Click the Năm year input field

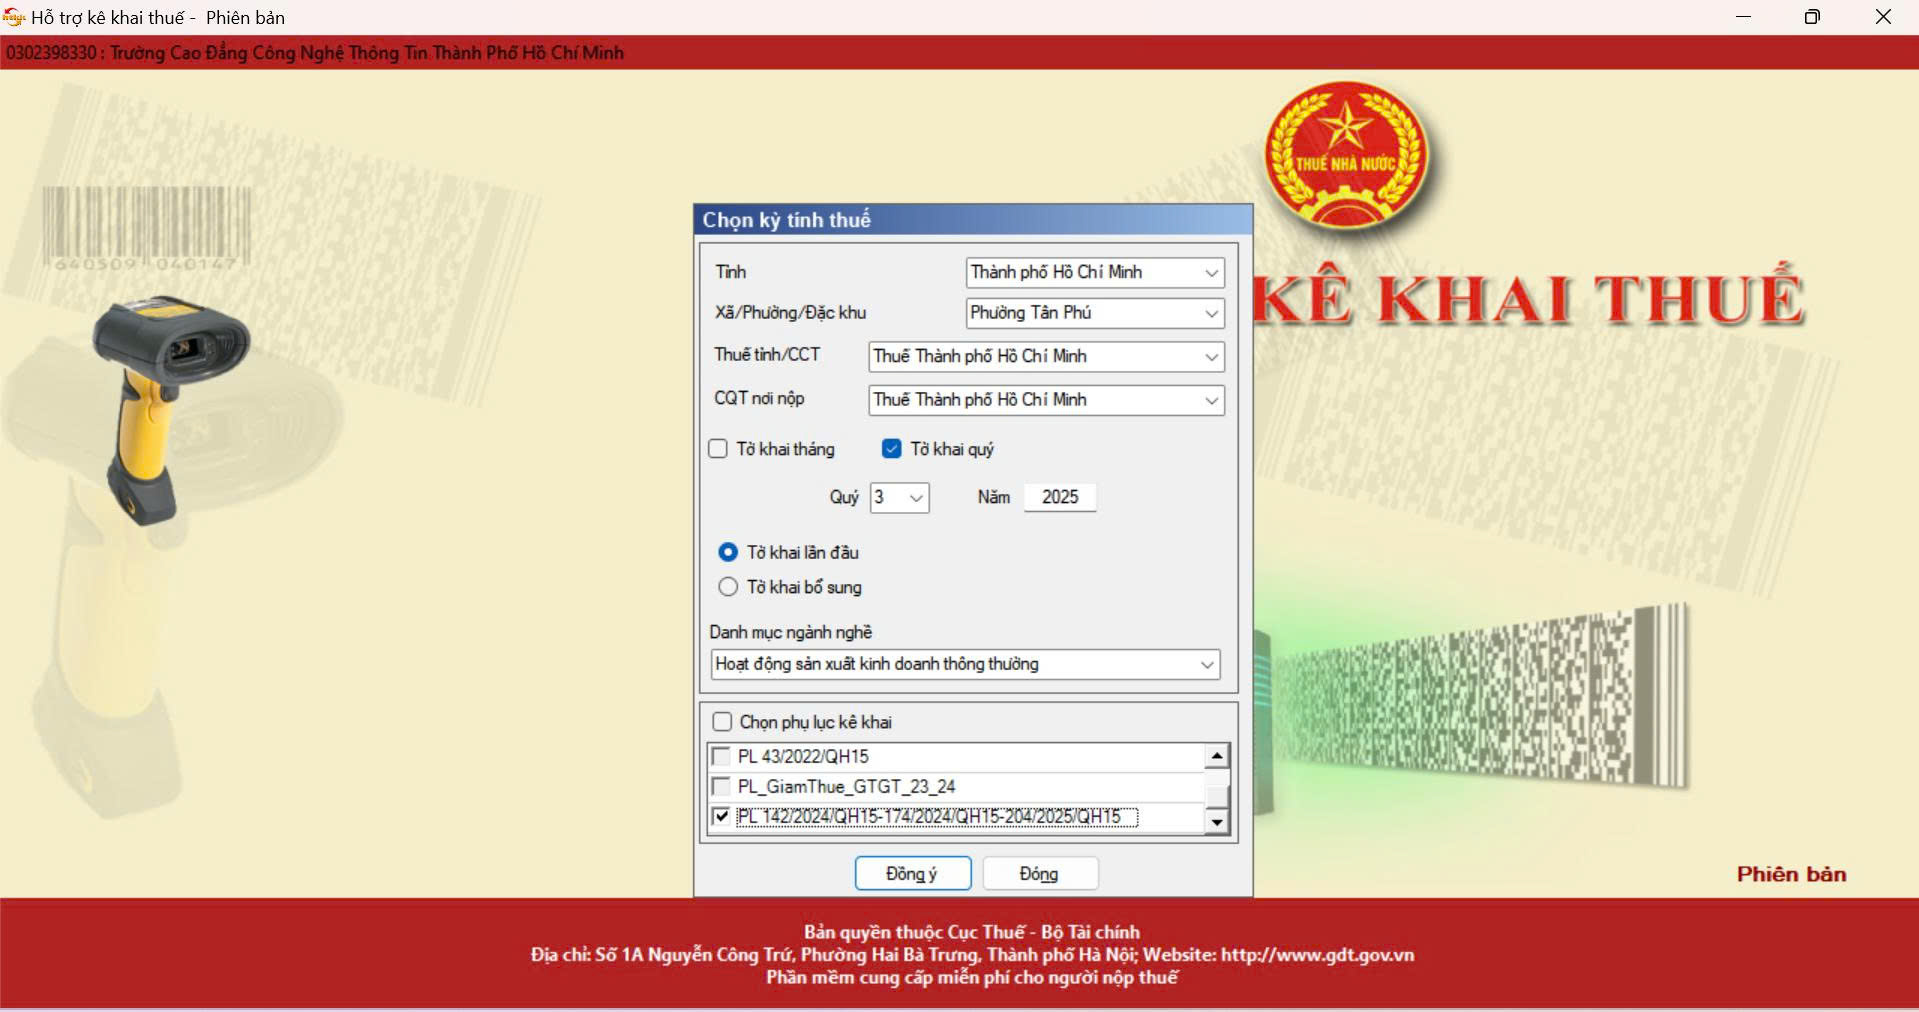click(x=1059, y=498)
